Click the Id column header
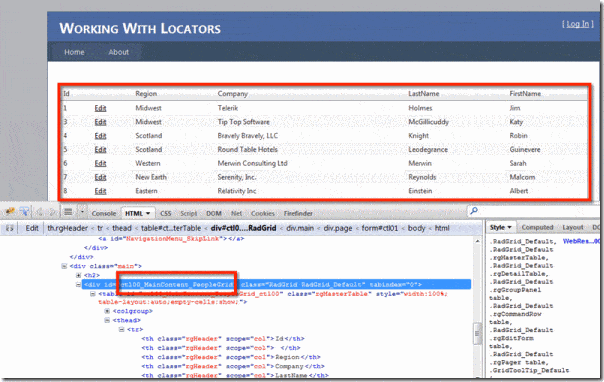This screenshot has height=382, width=604. [x=66, y=94]
